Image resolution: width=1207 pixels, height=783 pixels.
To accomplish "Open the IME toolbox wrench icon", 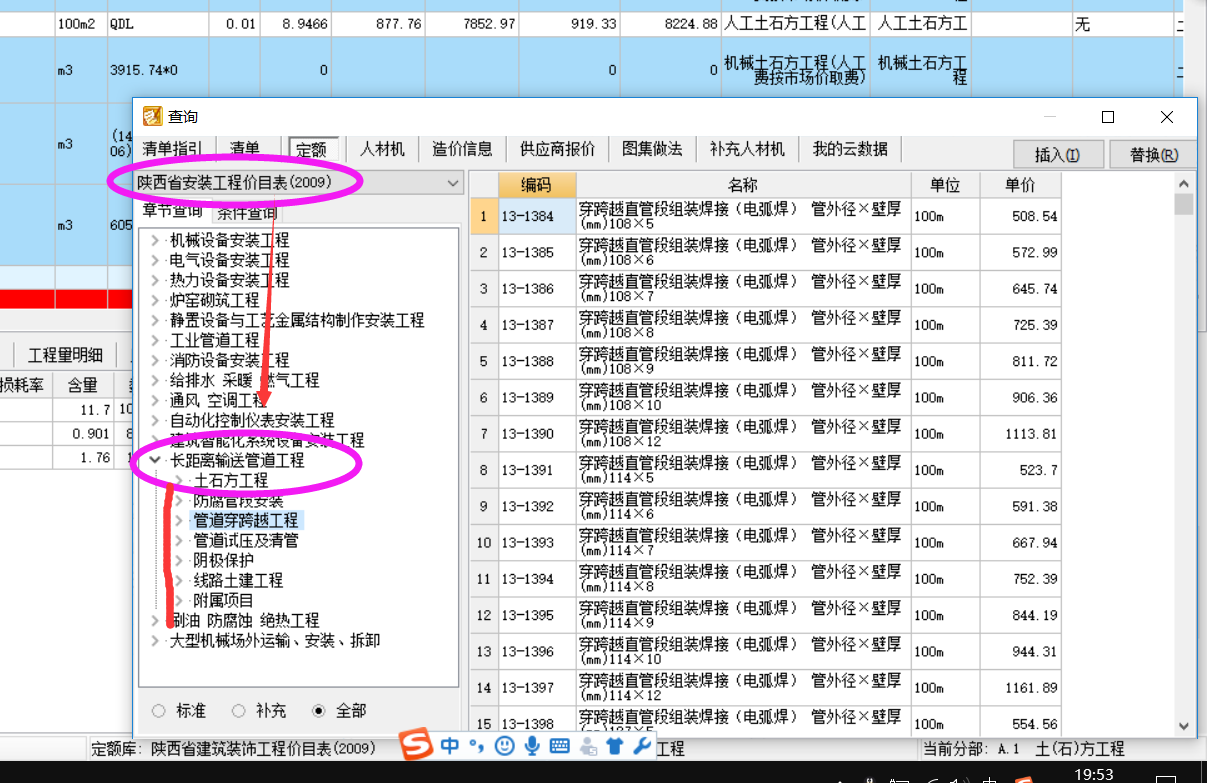I will click(x=642, y=746).
